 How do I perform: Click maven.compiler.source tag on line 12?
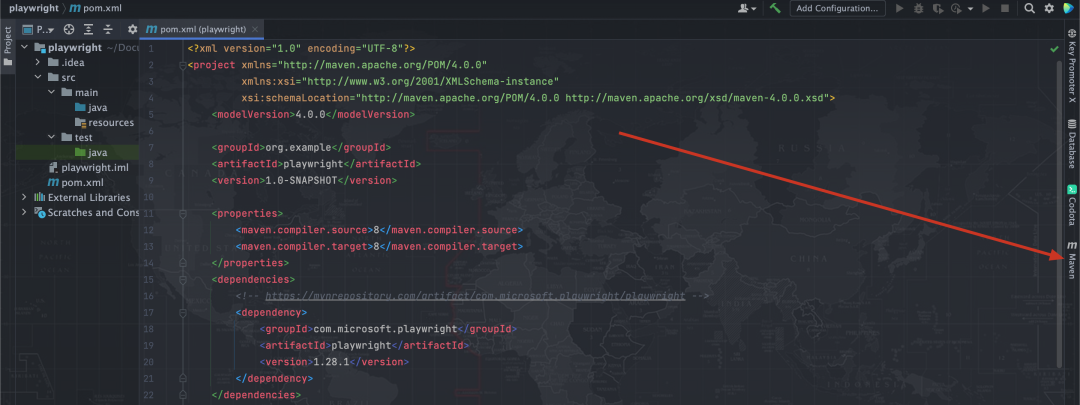pyautogui.click(x=304, y=230)
